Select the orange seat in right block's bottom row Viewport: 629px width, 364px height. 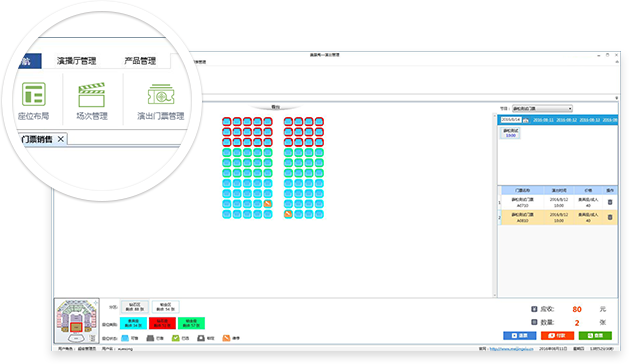coord(288,214)
